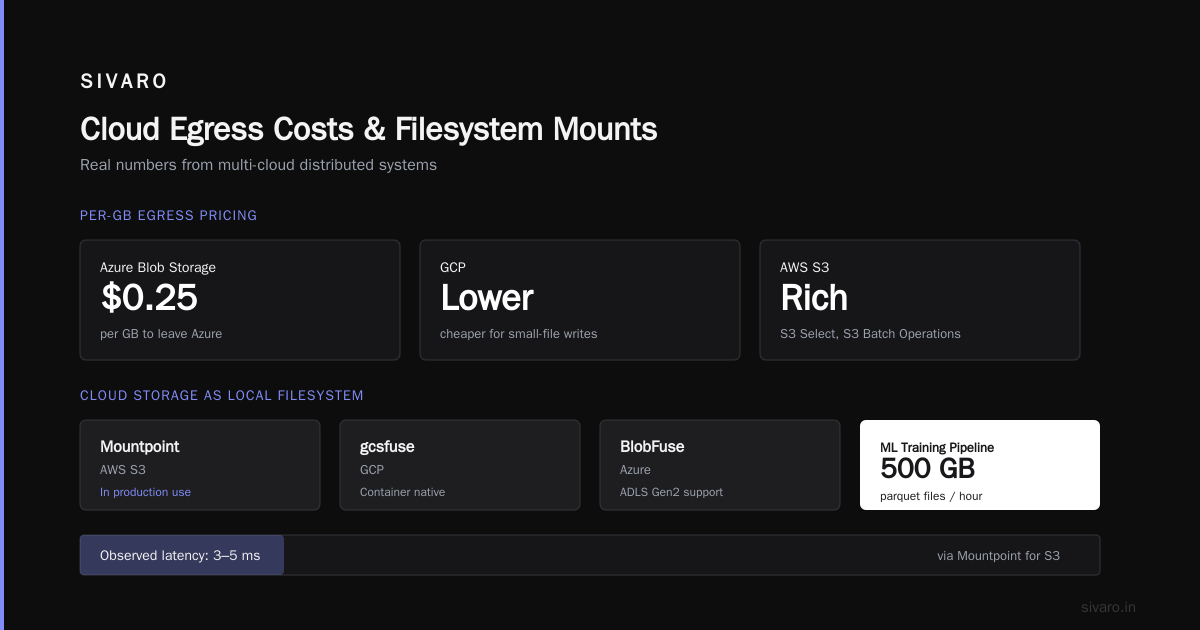Select the PER-GB EGRESS PRICING section label

pyautogui.click(x=168, y=215)
